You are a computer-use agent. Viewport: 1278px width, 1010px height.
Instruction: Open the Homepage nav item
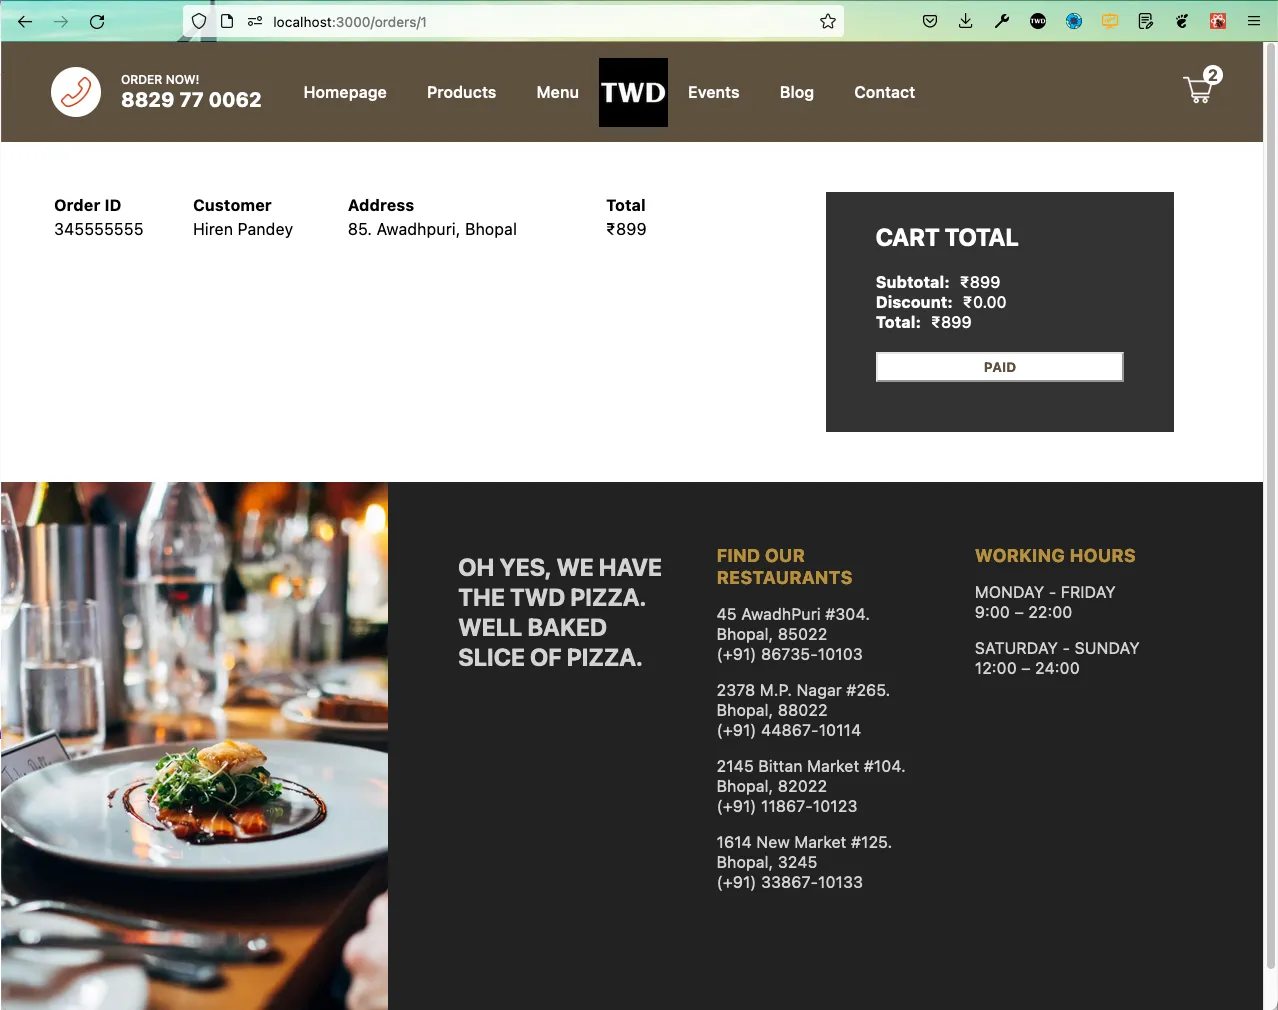point(345,92)
